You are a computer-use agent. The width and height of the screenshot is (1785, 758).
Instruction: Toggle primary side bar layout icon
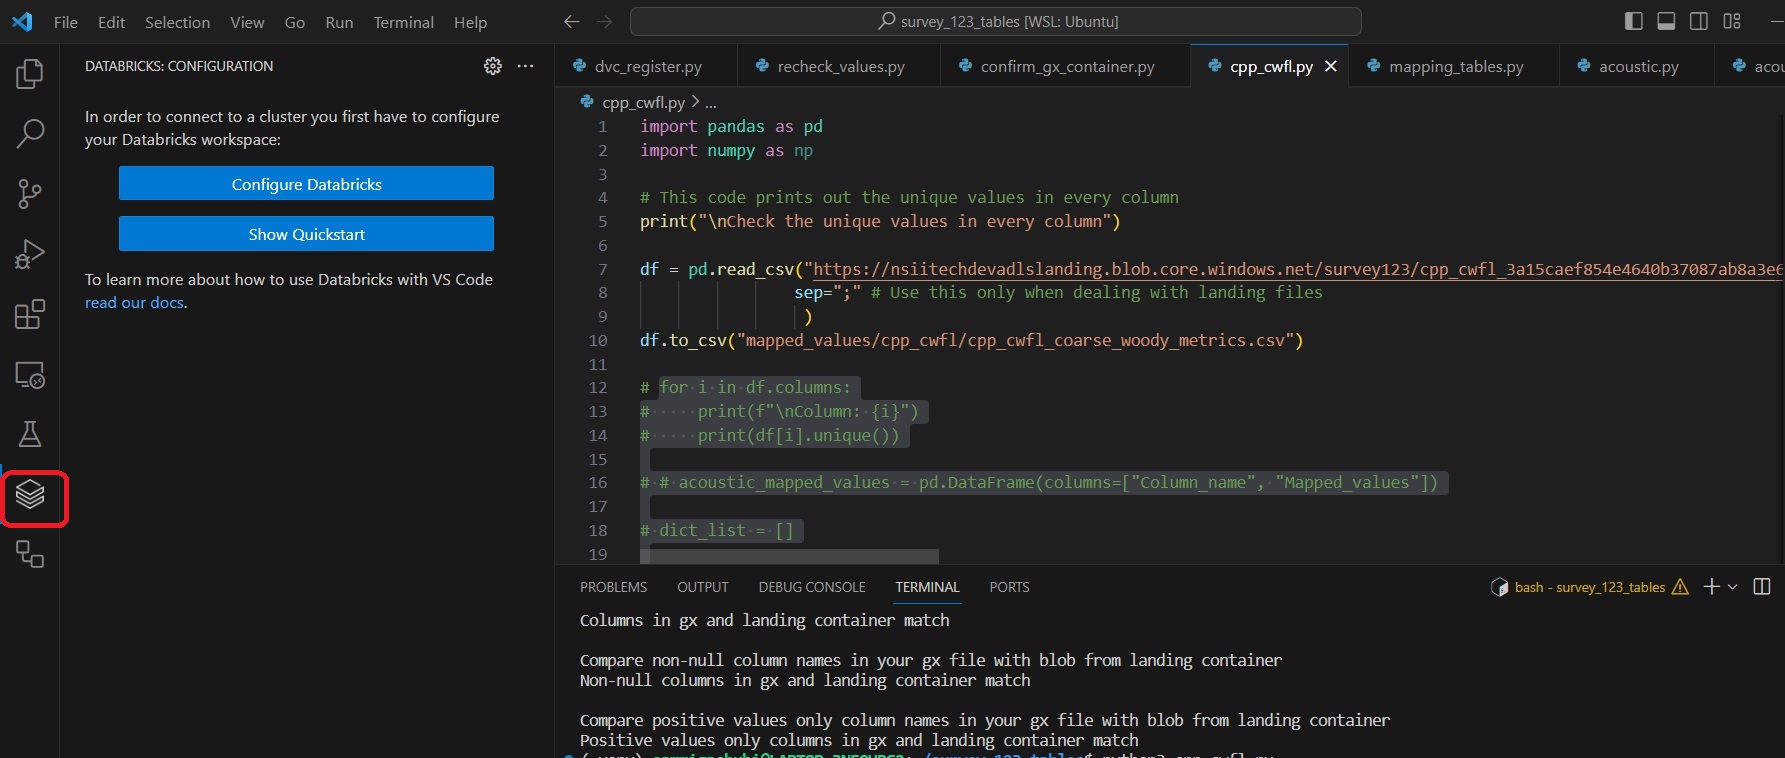[x=1634, y=21]
